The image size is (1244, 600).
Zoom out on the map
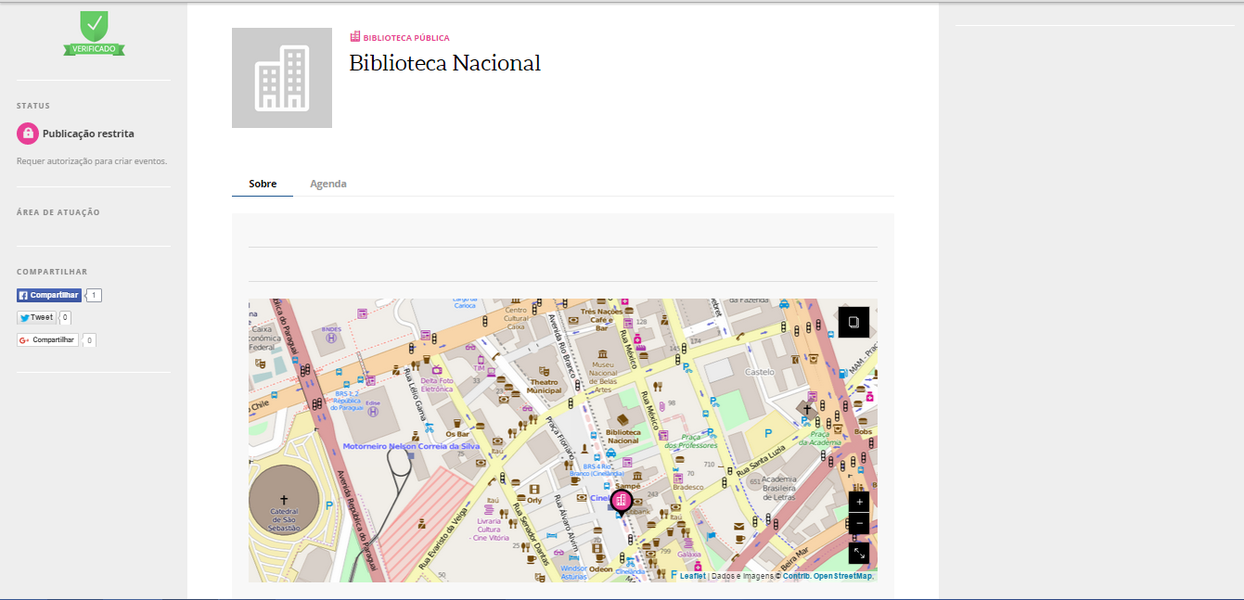click(x=859, y=523)
